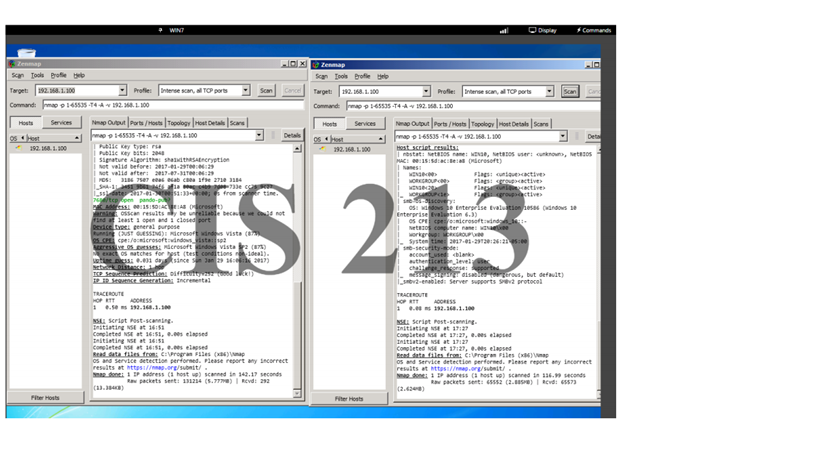Switch to Ports / Hosts tab in left window
Image resolution: width=819 pixels, height=460 pixels.
click(146, 123)
